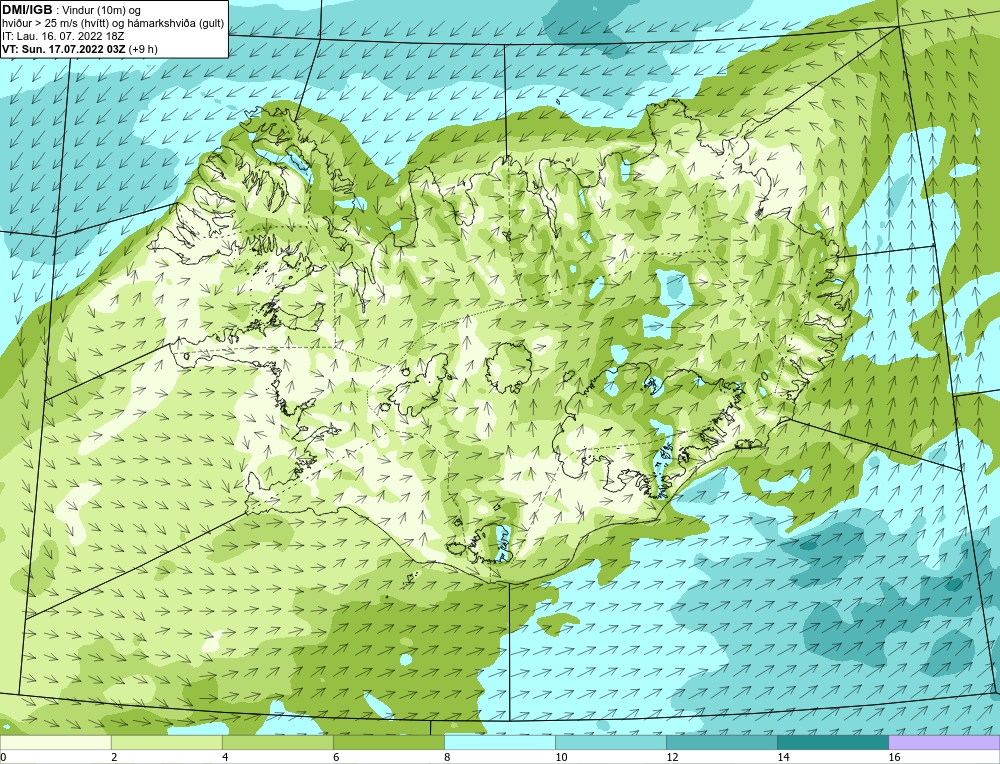Click the 'IT: Lau. 16. 07. 2022 18Z' line
This screenshot has height=764, width=1000.
coord(63,36)
